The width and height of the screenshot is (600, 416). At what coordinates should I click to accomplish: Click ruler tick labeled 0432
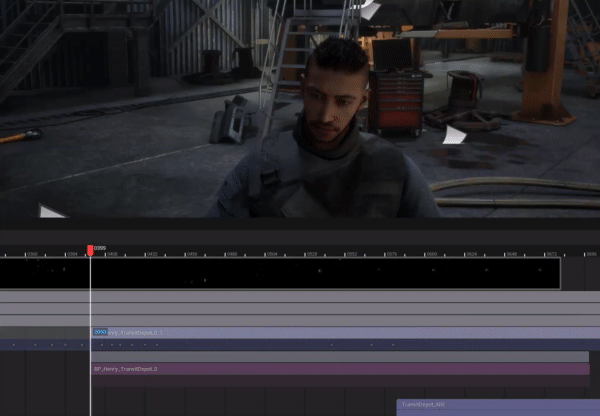coord(152,254)
